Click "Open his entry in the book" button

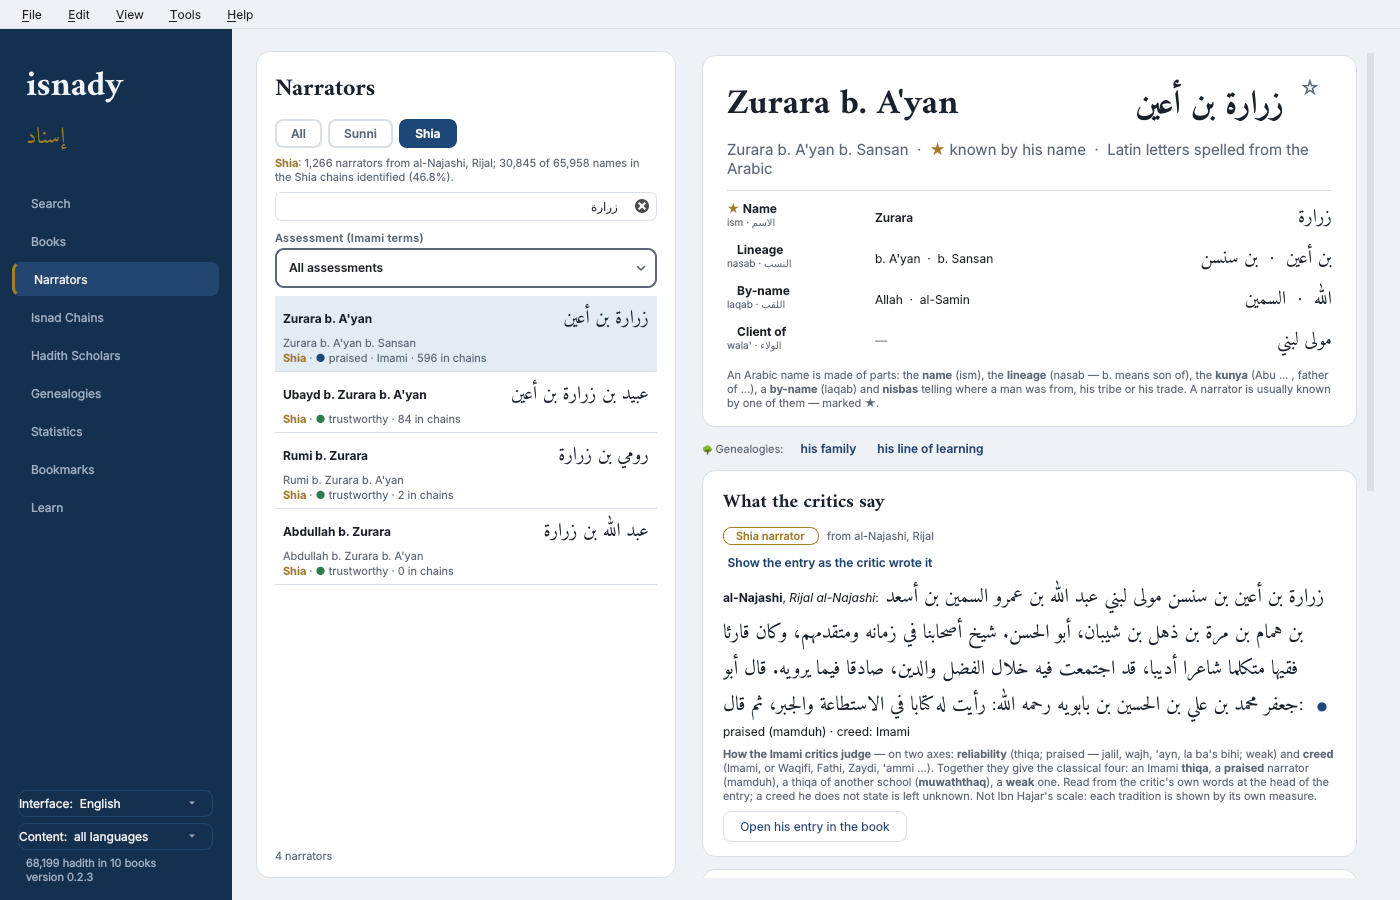tap(815, 827)
